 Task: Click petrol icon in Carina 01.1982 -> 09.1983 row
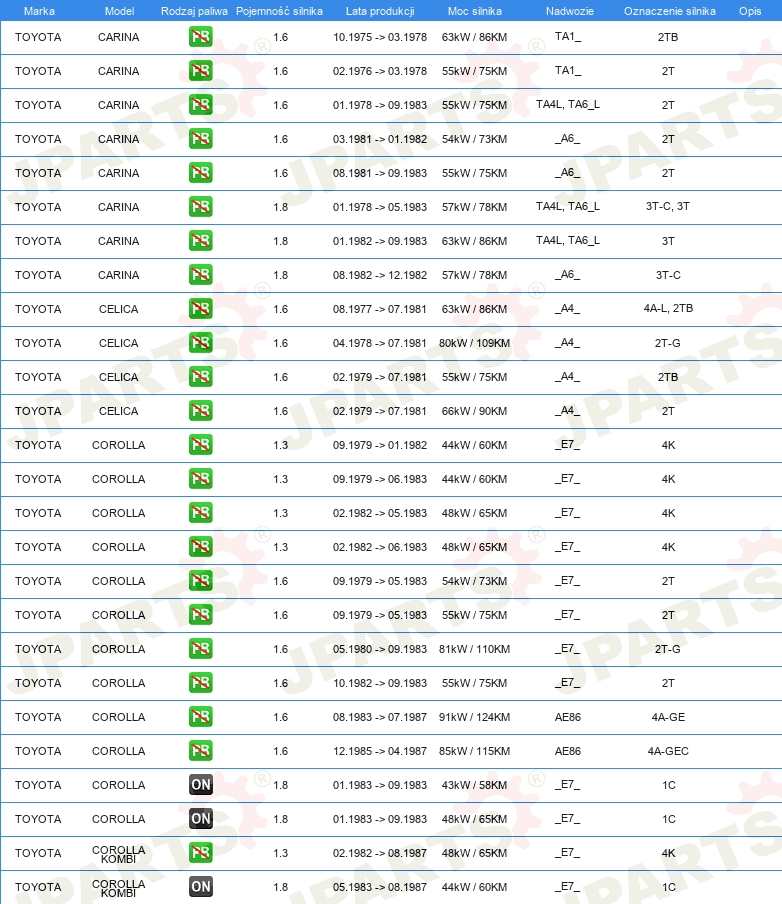click(201, 242)
